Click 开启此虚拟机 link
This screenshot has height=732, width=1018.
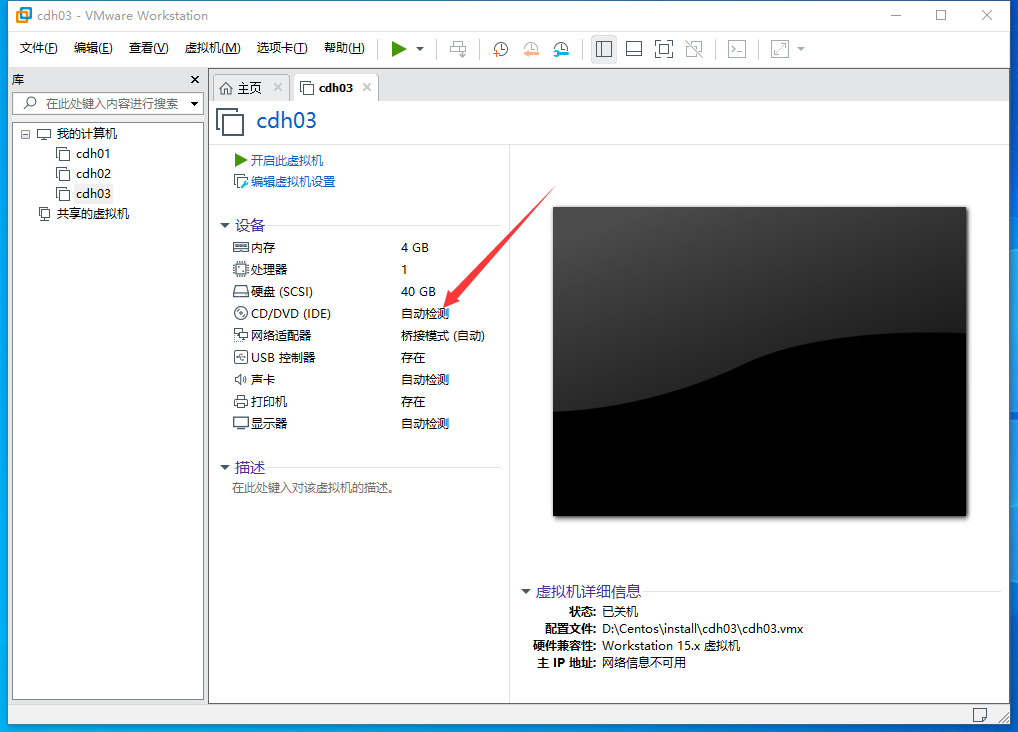click(287, 160)
